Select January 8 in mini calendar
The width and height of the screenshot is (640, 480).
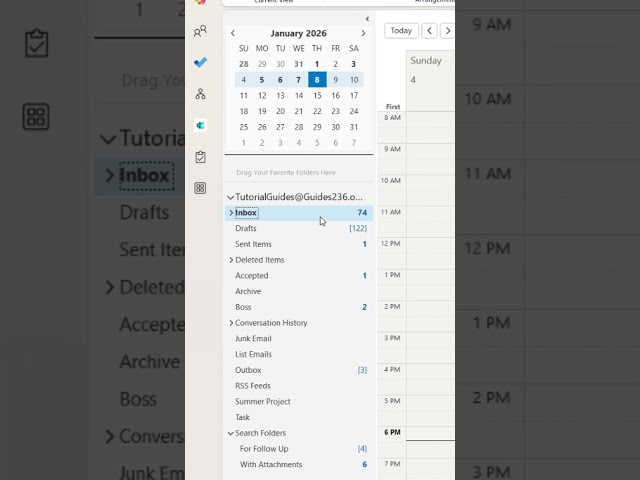(317, 80)
